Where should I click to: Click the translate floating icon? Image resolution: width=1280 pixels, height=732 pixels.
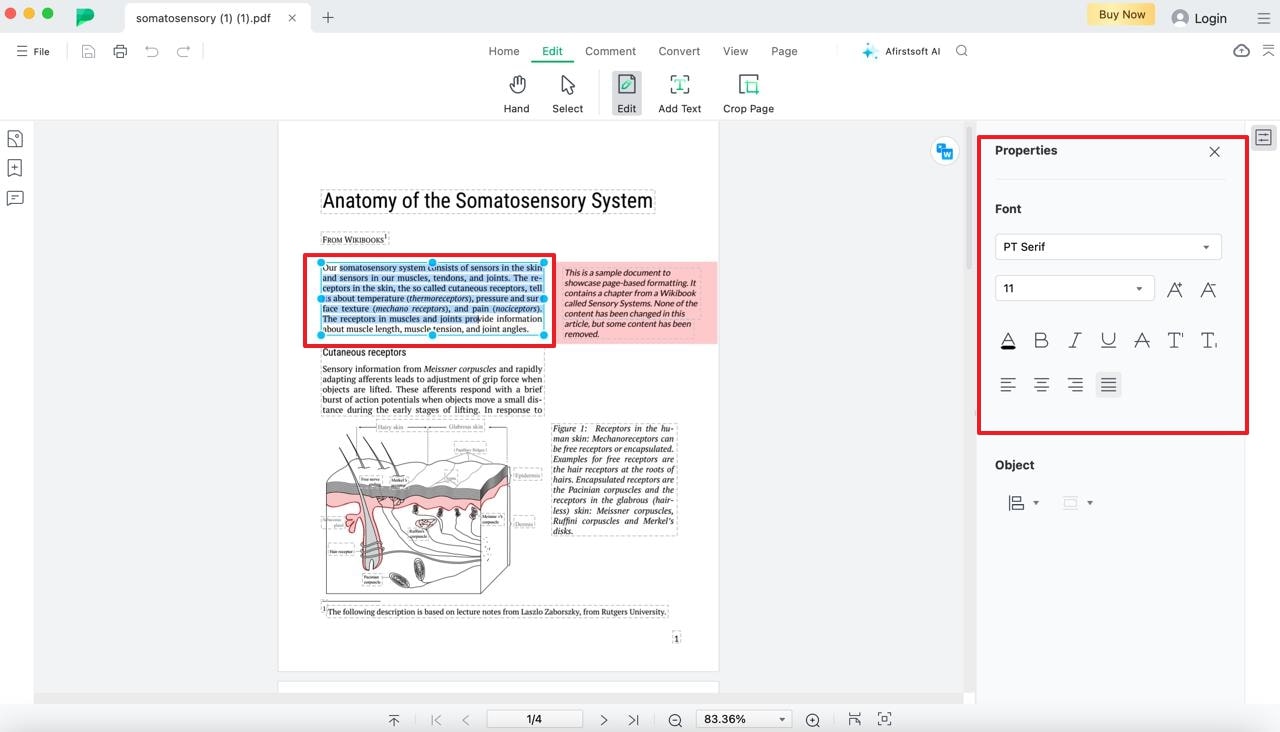coord(944,151)
